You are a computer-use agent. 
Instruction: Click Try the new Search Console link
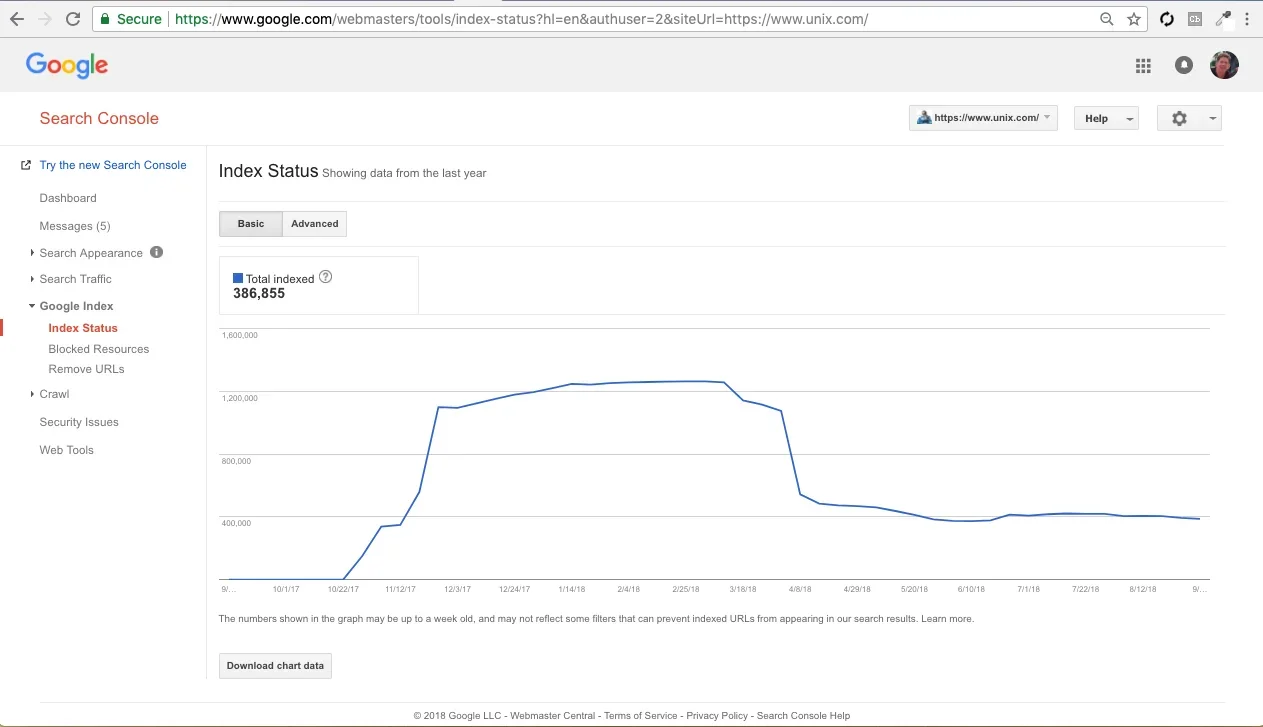[x=113, y=165]
